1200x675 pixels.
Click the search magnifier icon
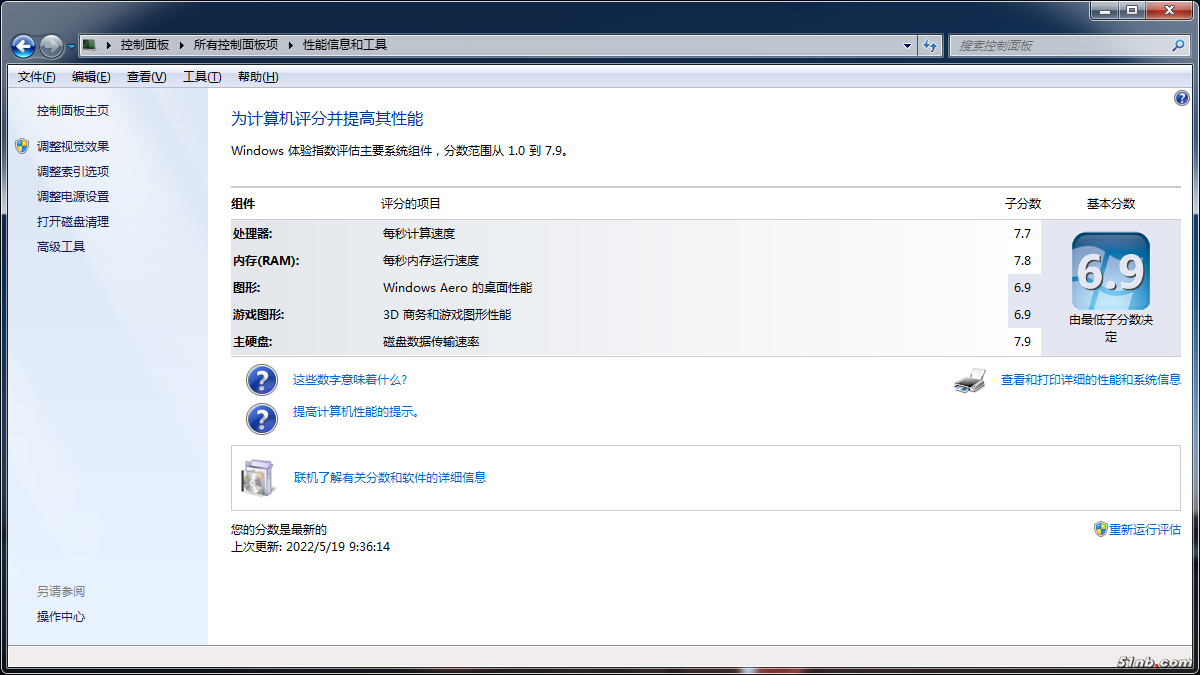pyautogui.click(x=1178, y=45)
